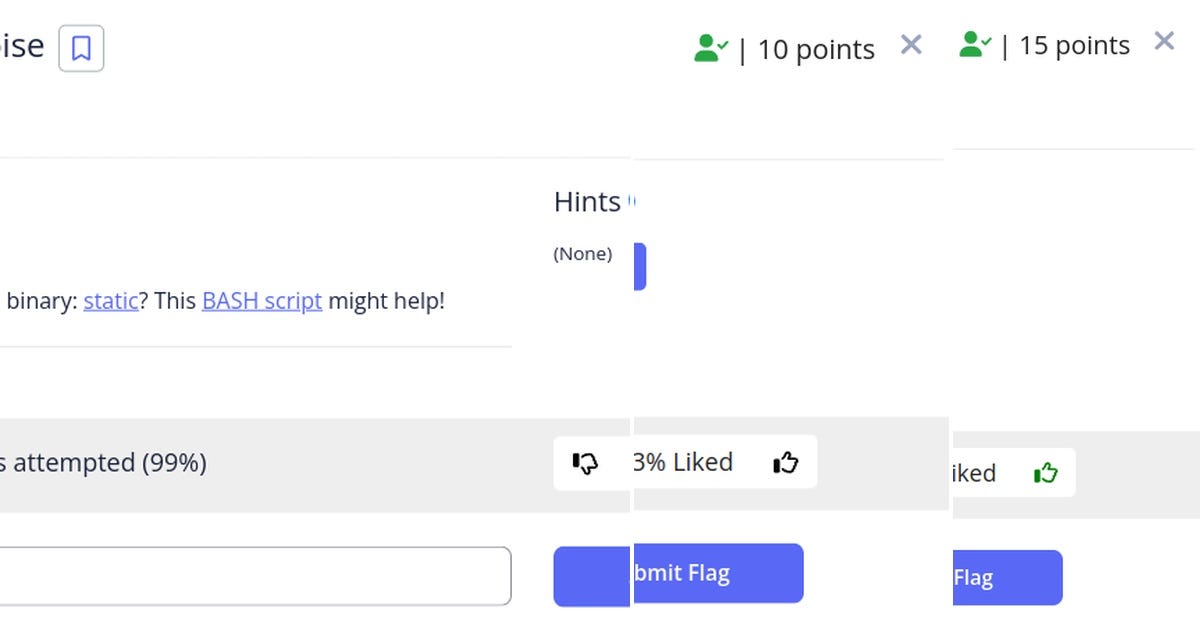Click the green solver icon next to 10 points

click(x=711, y=48)
